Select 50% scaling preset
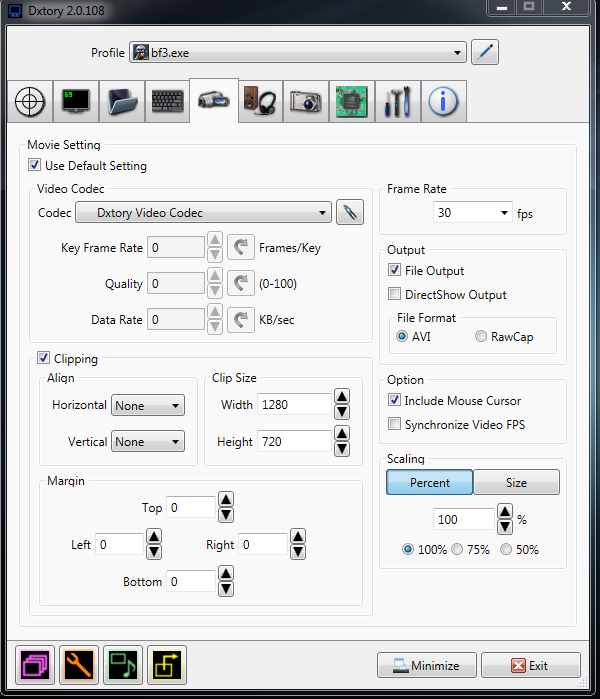Screen dimensions: 600x699 click(505, 549)
